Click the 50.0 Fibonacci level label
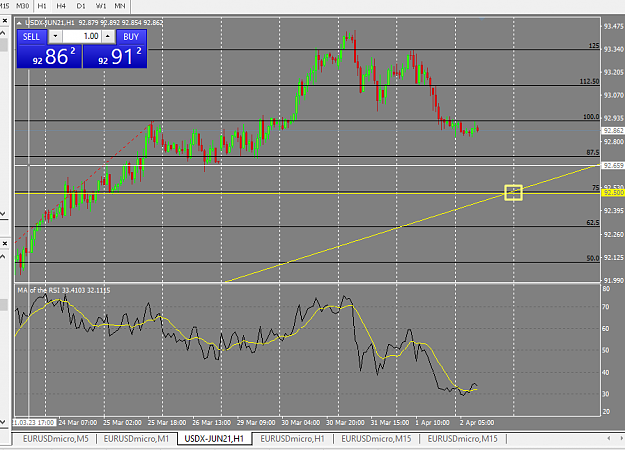Screen dimensions: 625x450 pos(593,258)
